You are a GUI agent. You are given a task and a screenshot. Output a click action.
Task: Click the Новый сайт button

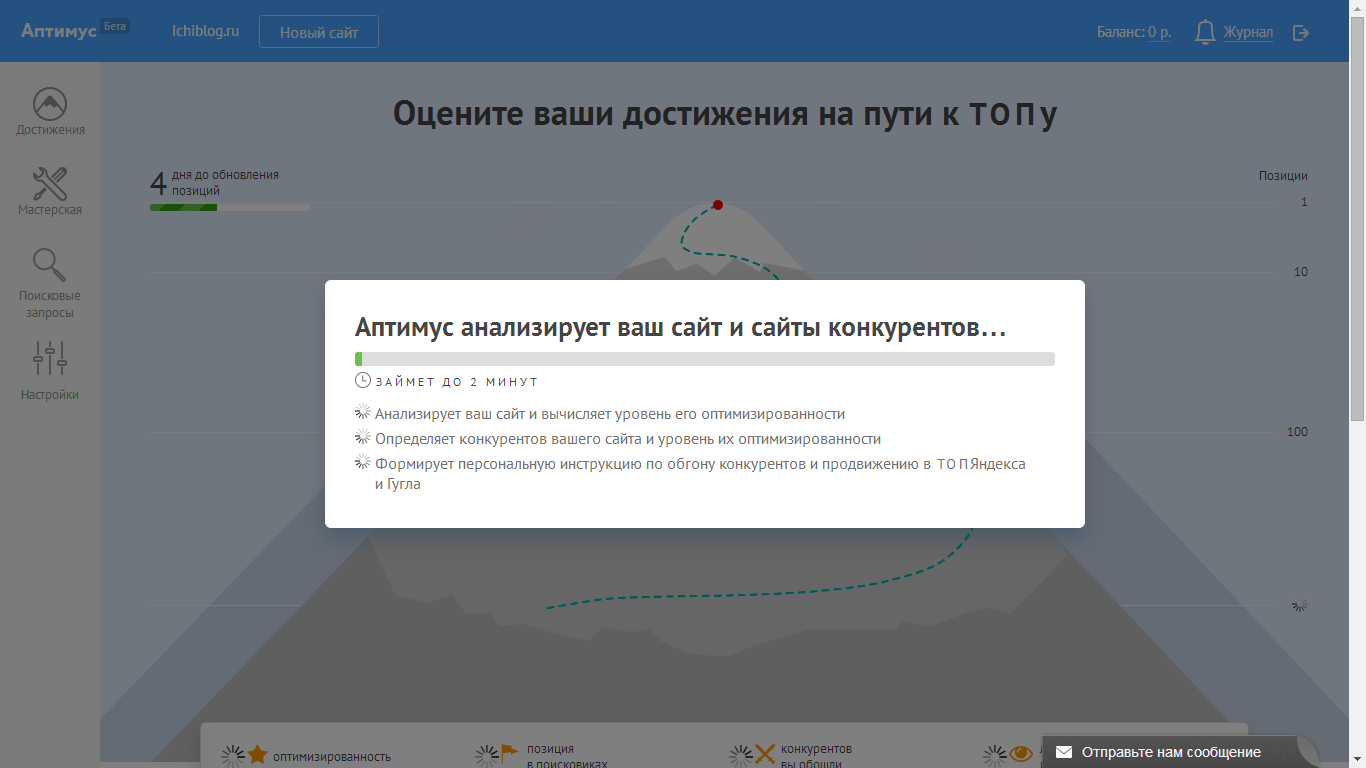319,32
